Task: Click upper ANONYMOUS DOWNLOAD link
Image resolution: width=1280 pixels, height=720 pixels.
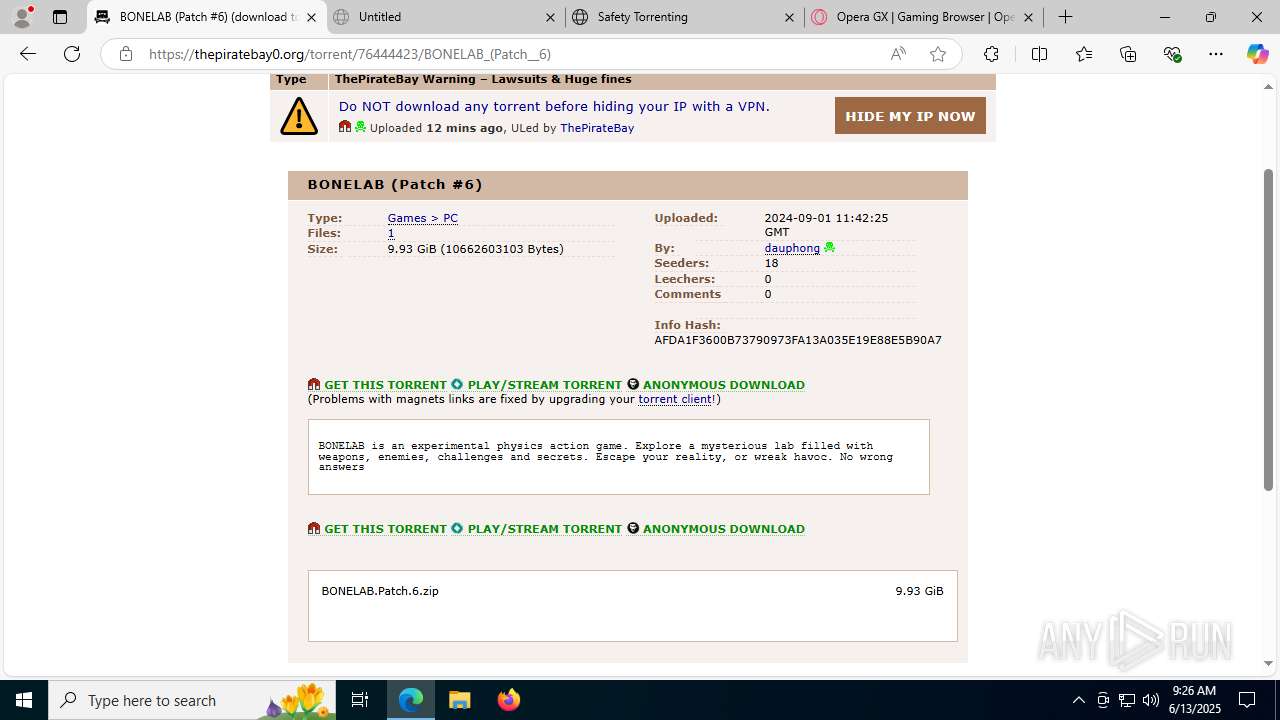Action: (724, 385)
